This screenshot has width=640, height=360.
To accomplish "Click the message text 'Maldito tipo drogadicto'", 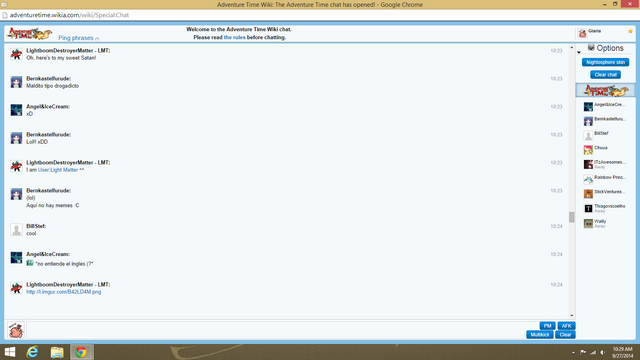I will (53, 86).
